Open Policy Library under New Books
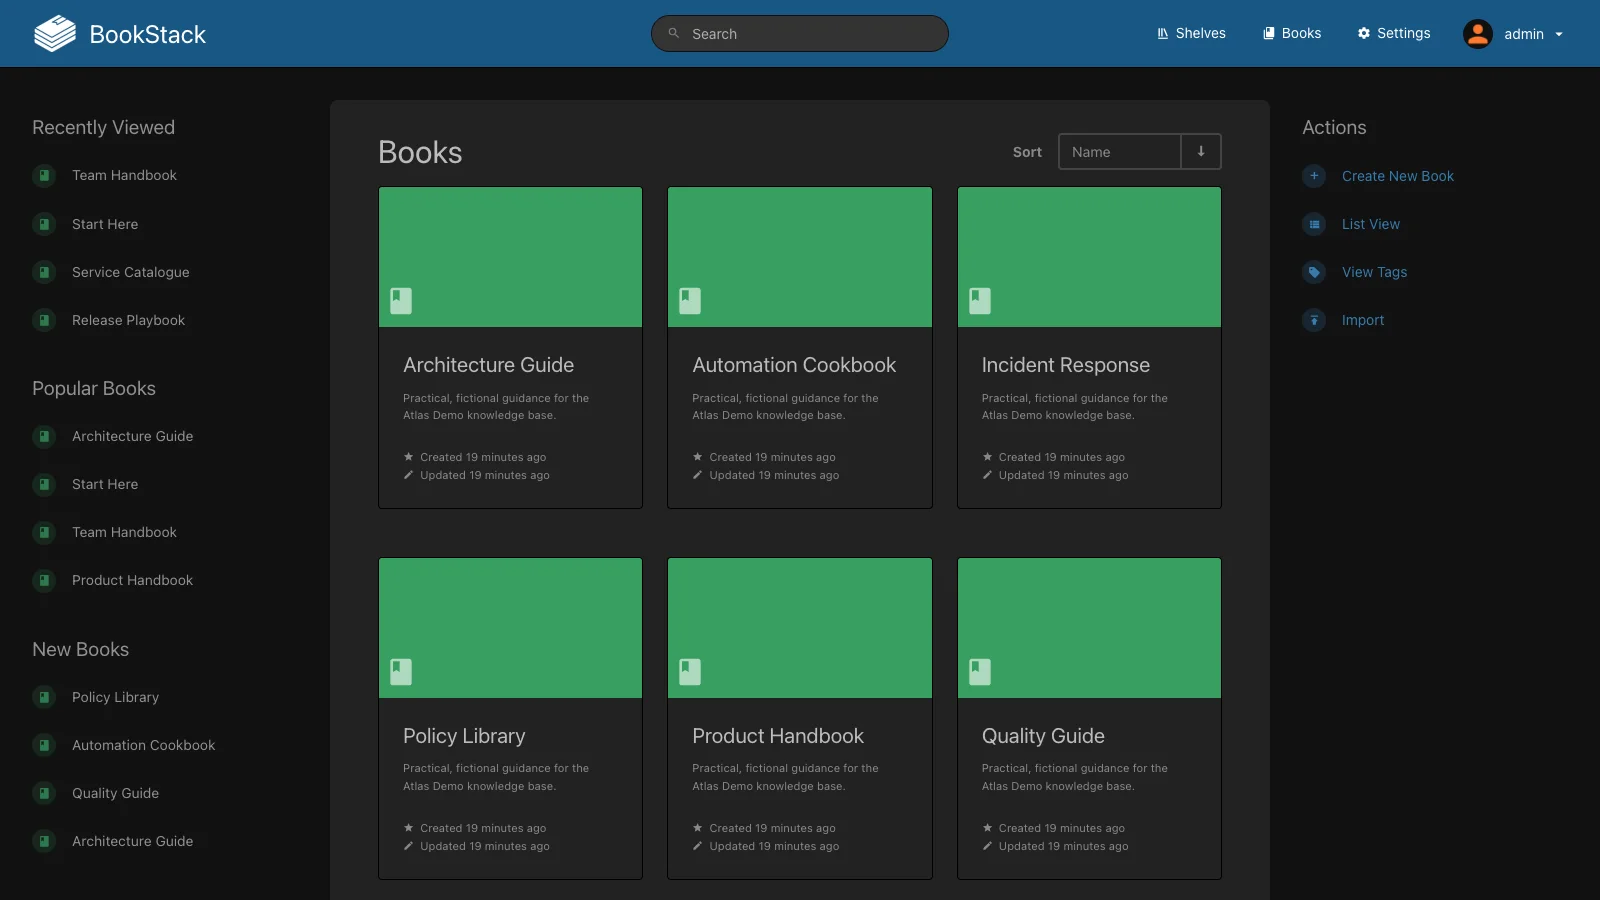 (115, 697)
